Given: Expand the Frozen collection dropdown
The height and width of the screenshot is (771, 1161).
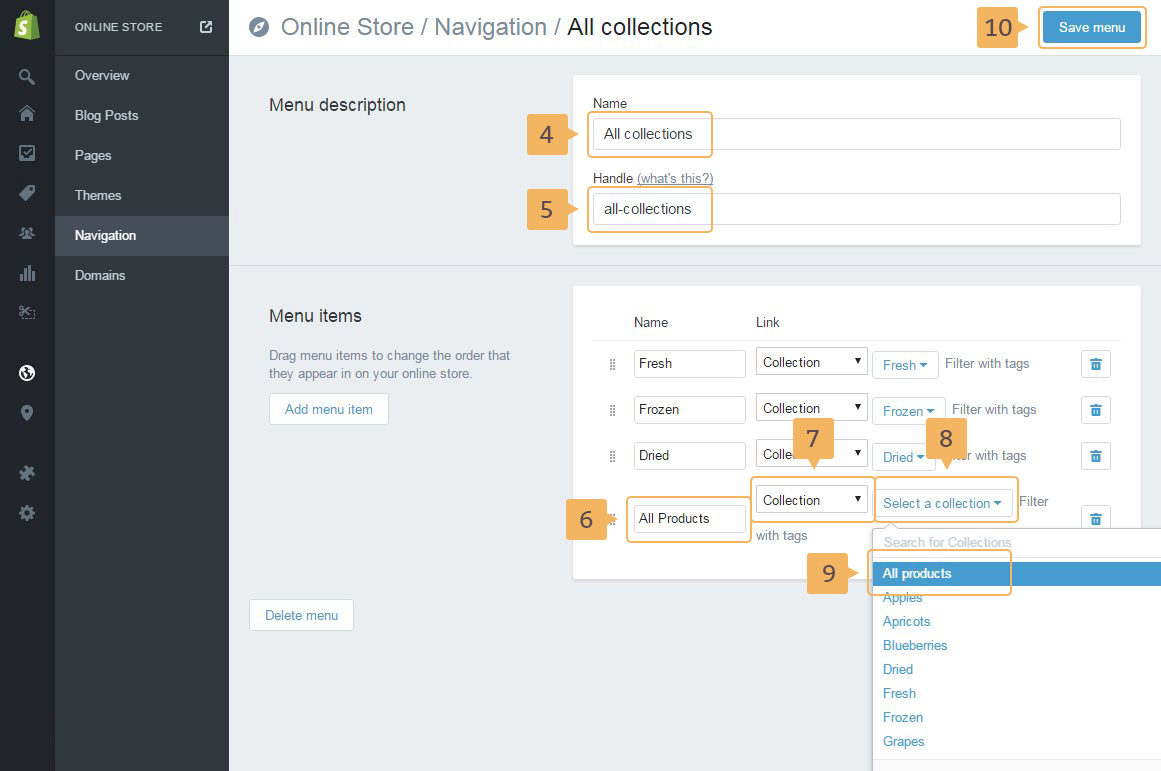Looking at the screenshot, I should [909, 411].
